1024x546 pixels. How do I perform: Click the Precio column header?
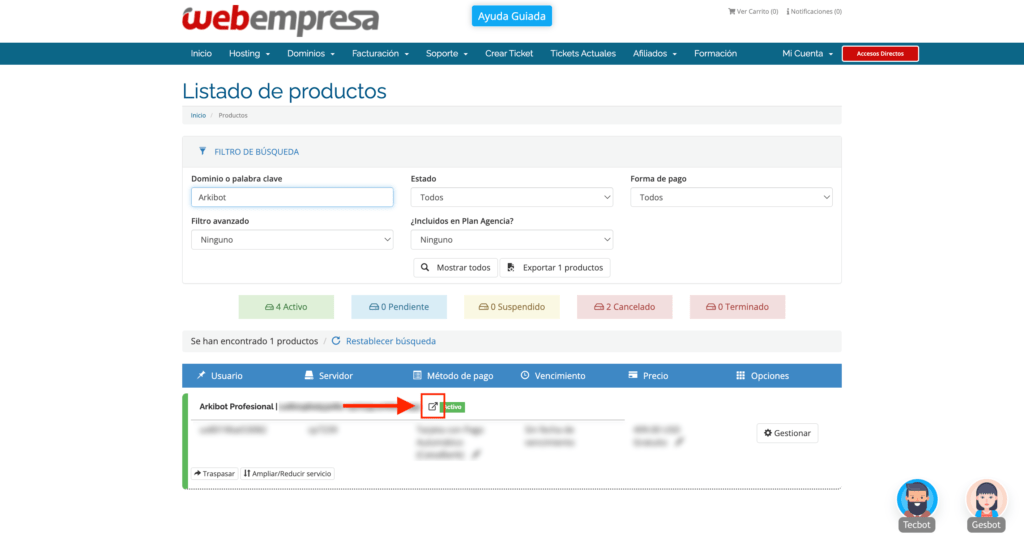(x=648, y=376)
